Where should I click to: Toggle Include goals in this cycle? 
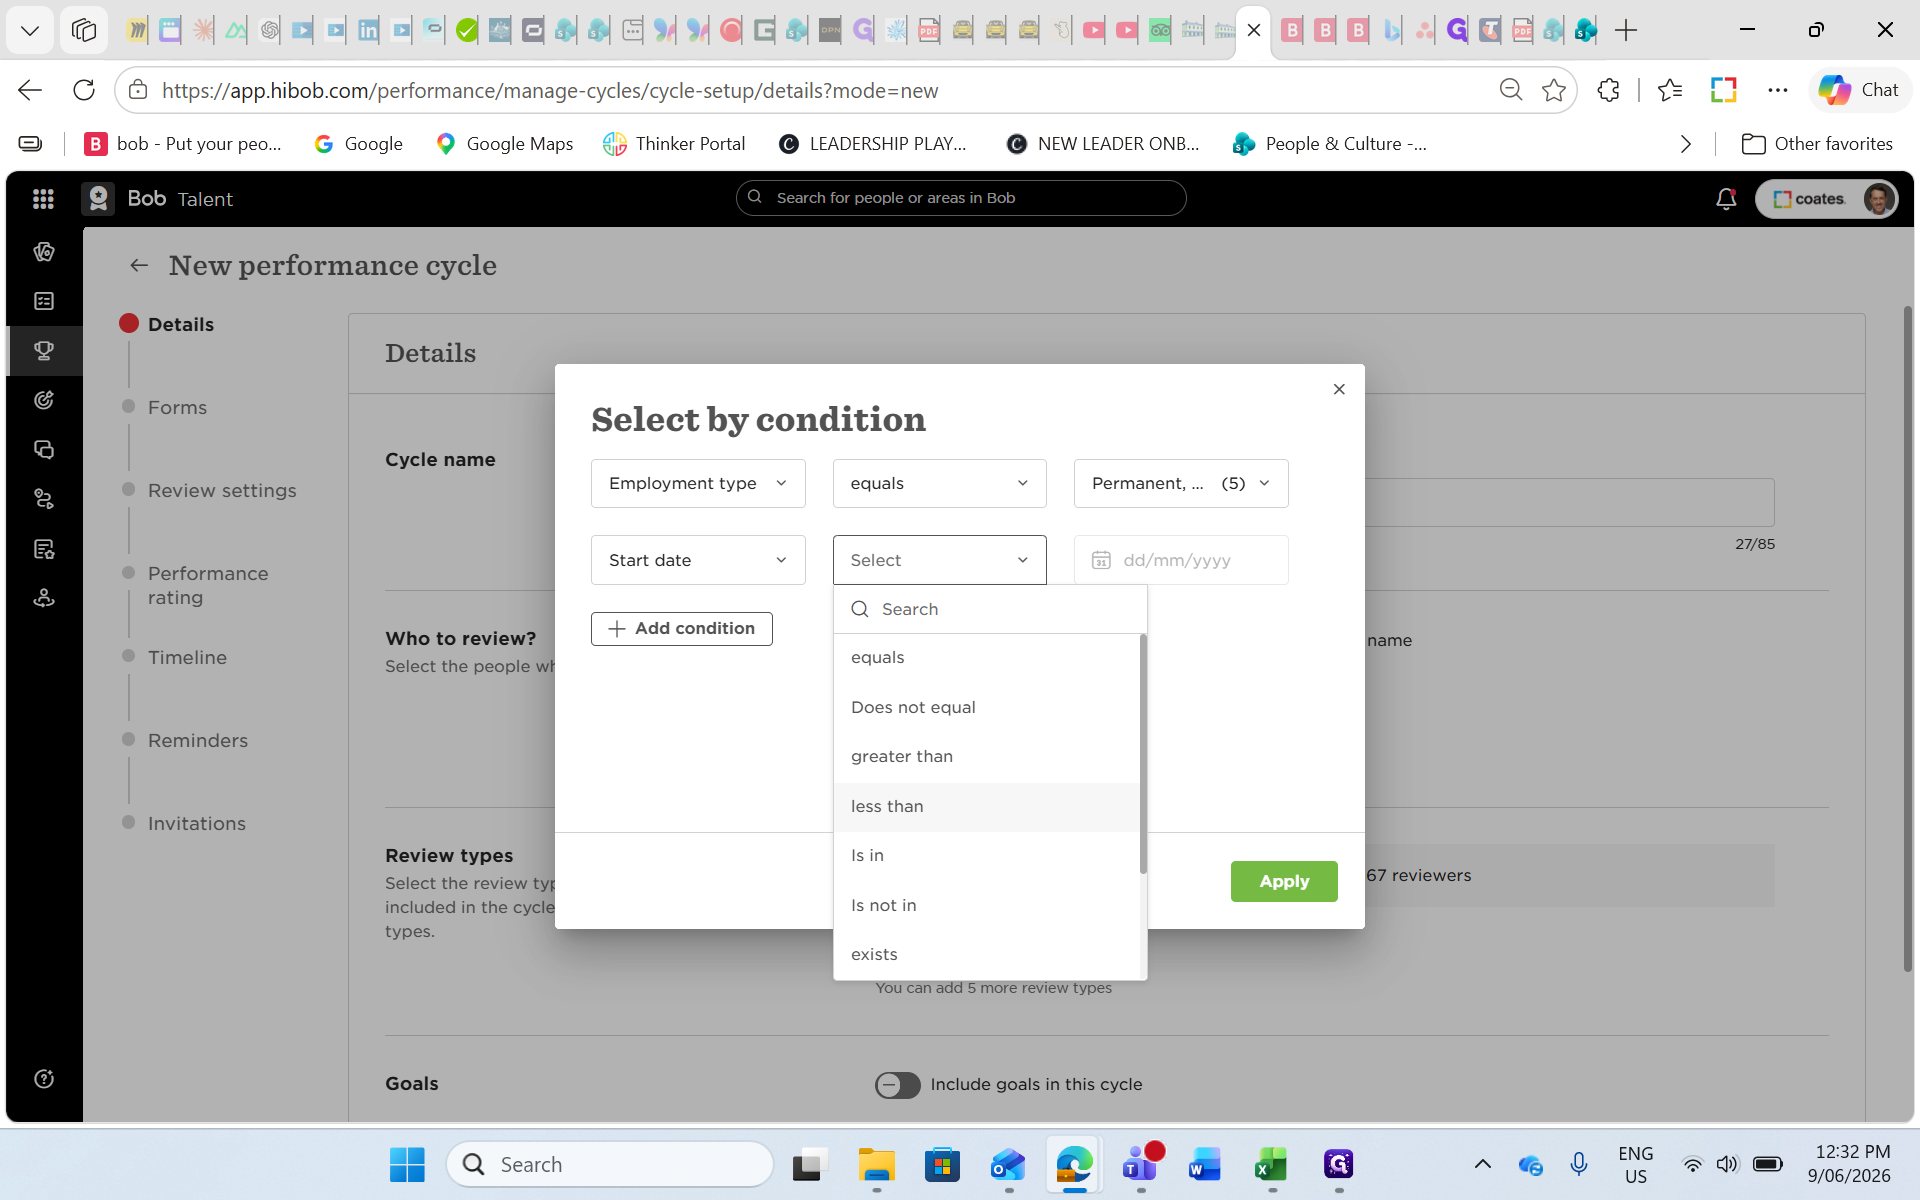coord(897,1085)
